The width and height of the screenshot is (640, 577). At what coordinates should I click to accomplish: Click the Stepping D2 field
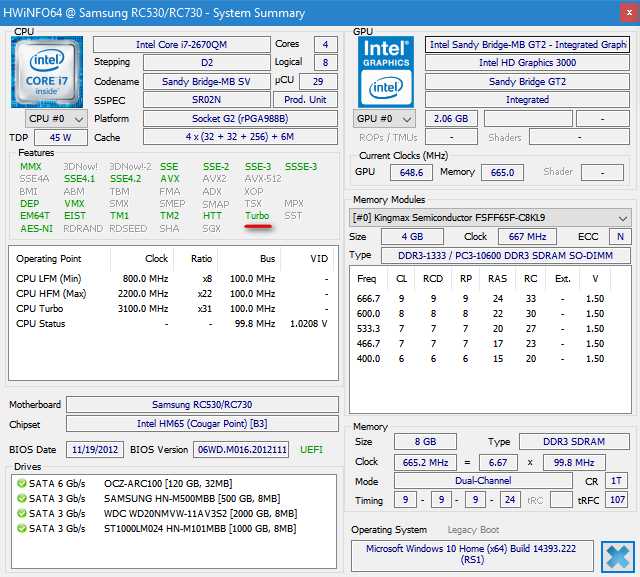[207, 63]
